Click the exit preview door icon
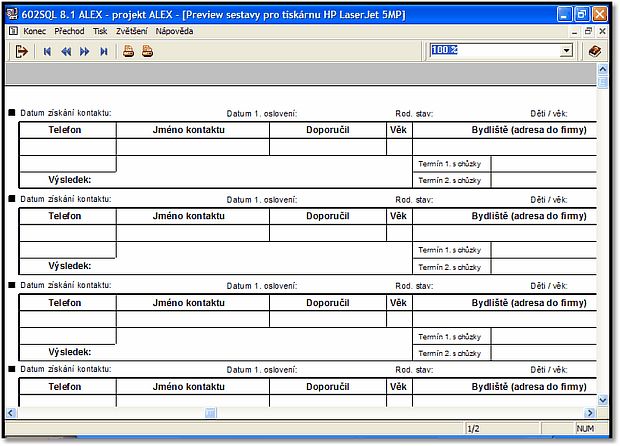 coord(21,51)
